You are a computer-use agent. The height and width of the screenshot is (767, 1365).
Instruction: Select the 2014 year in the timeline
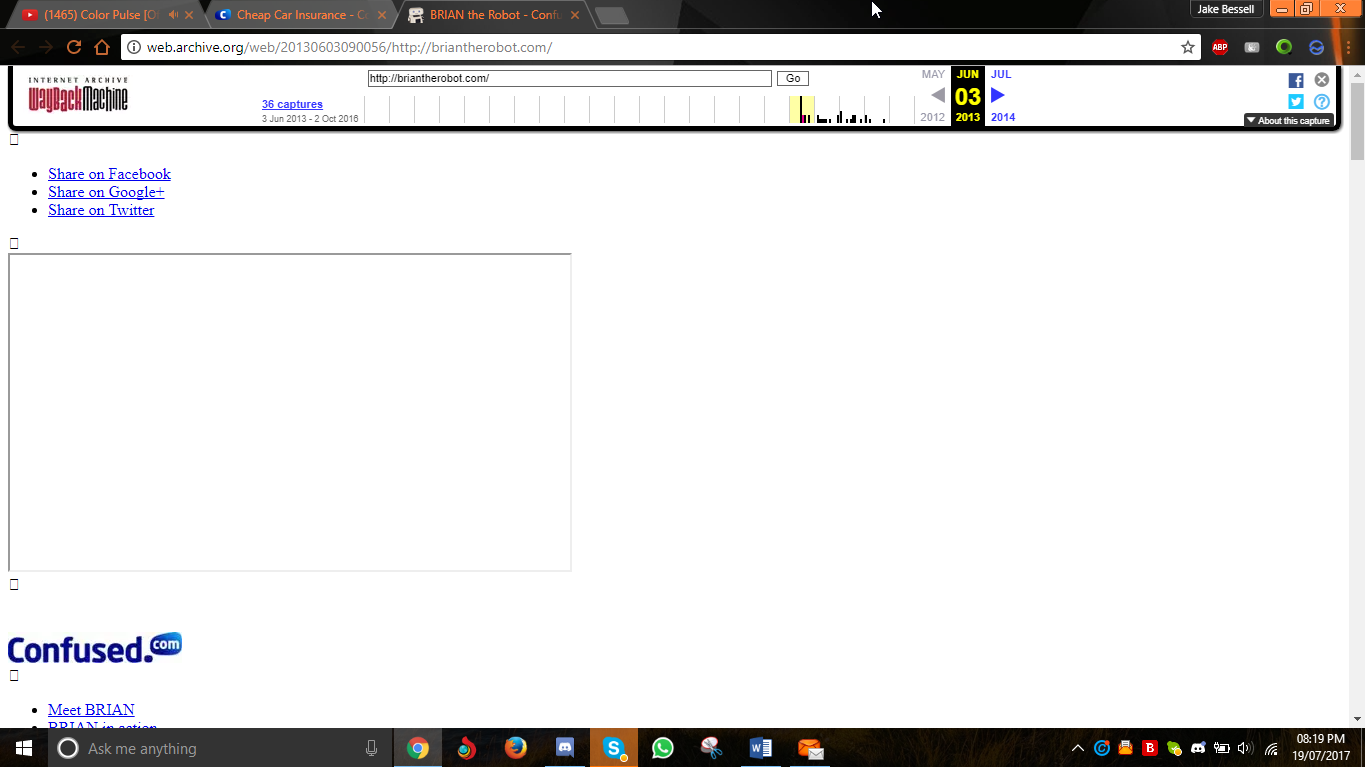tap(1003, 117)
